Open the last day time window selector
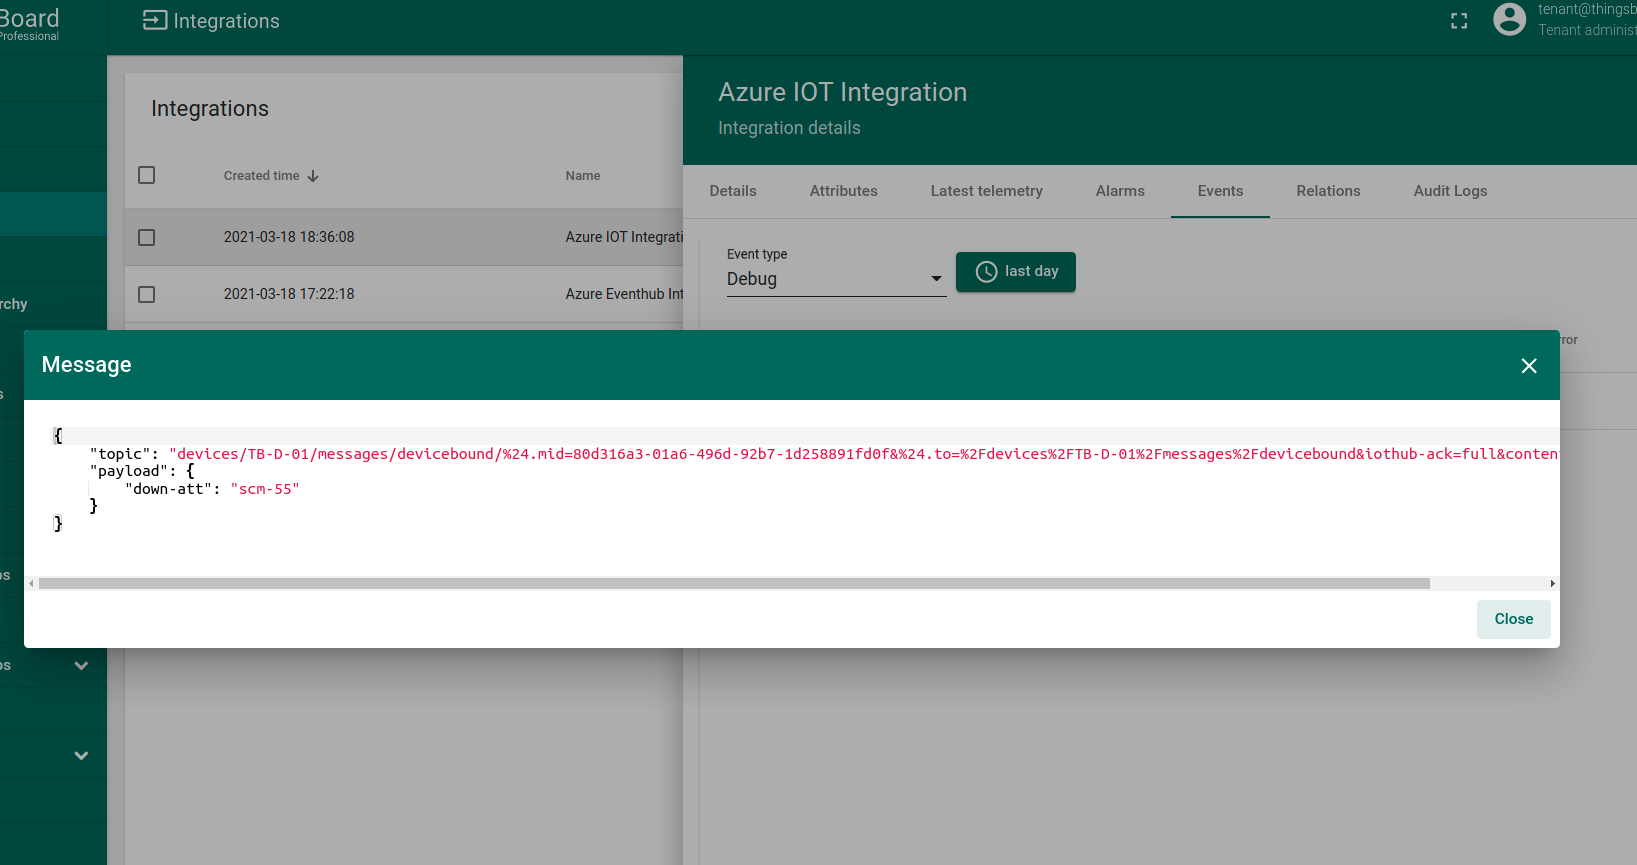Screen dimensions: 1637x865 point(1016,272)
